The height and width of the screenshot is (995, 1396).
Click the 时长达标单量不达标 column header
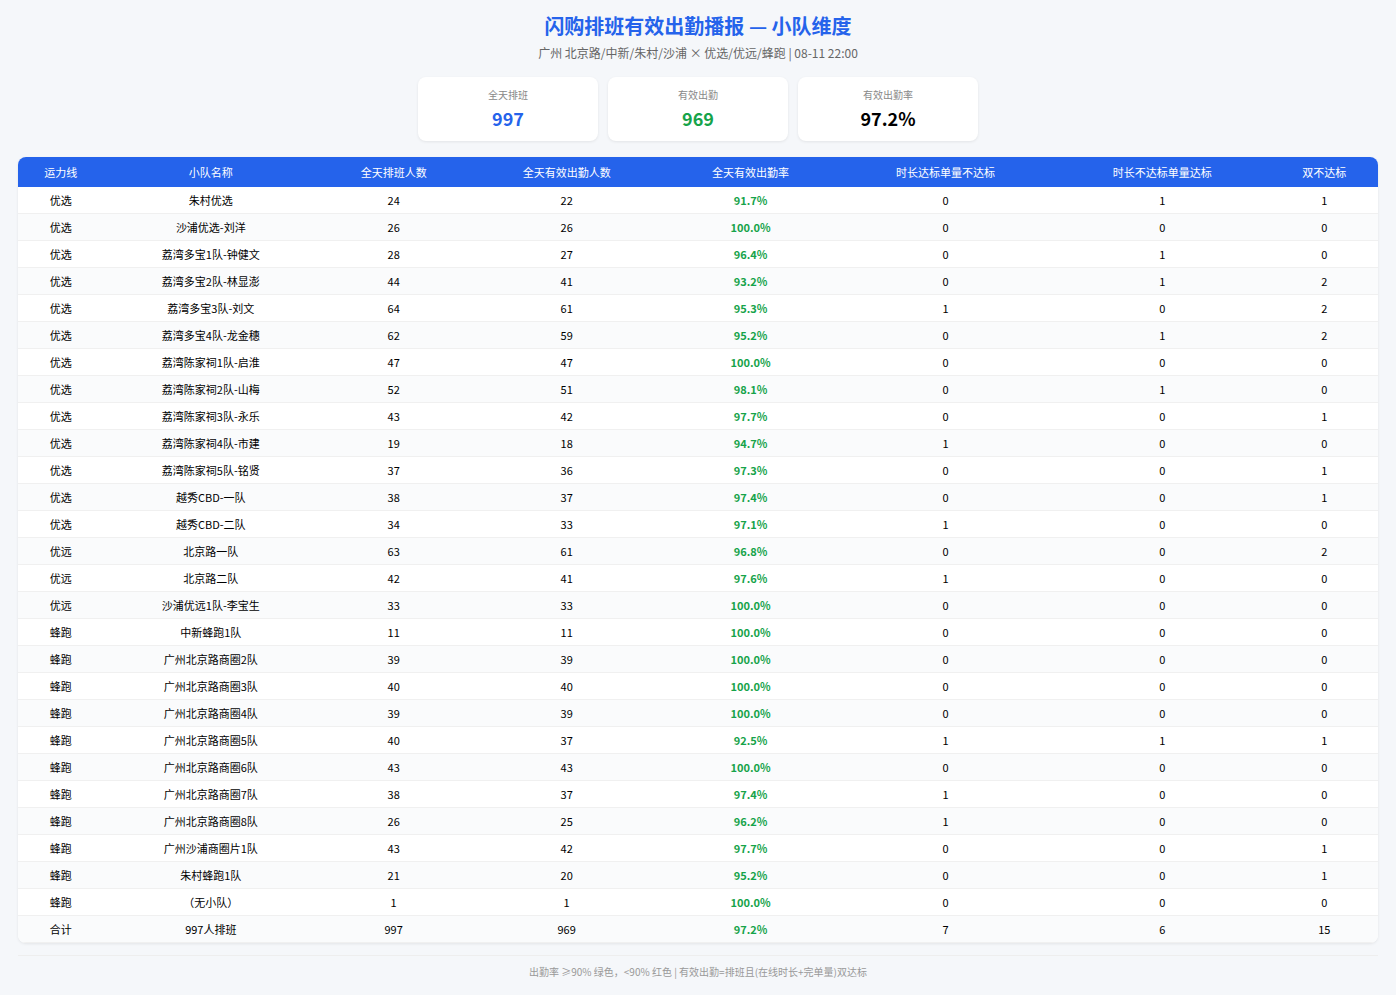tap(946, 173)
